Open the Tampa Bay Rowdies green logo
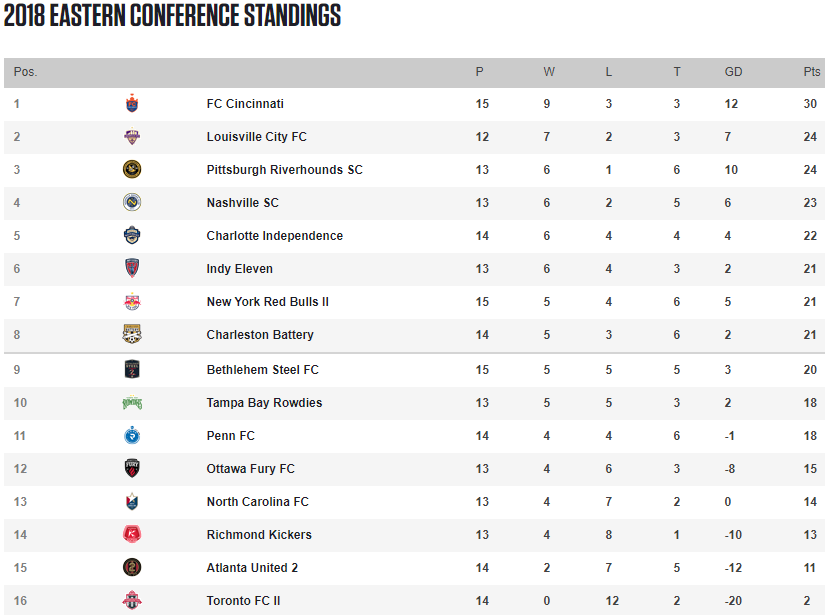Viewport: 825px width, 615px height. [x=132, y=403]
